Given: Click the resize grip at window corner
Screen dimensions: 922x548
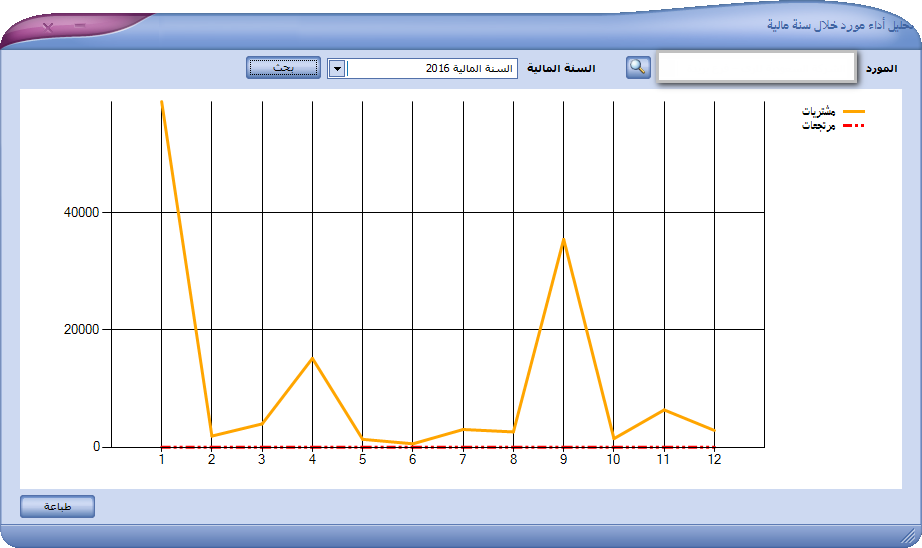Looking at the screenshot, I should tap(909, 535).
